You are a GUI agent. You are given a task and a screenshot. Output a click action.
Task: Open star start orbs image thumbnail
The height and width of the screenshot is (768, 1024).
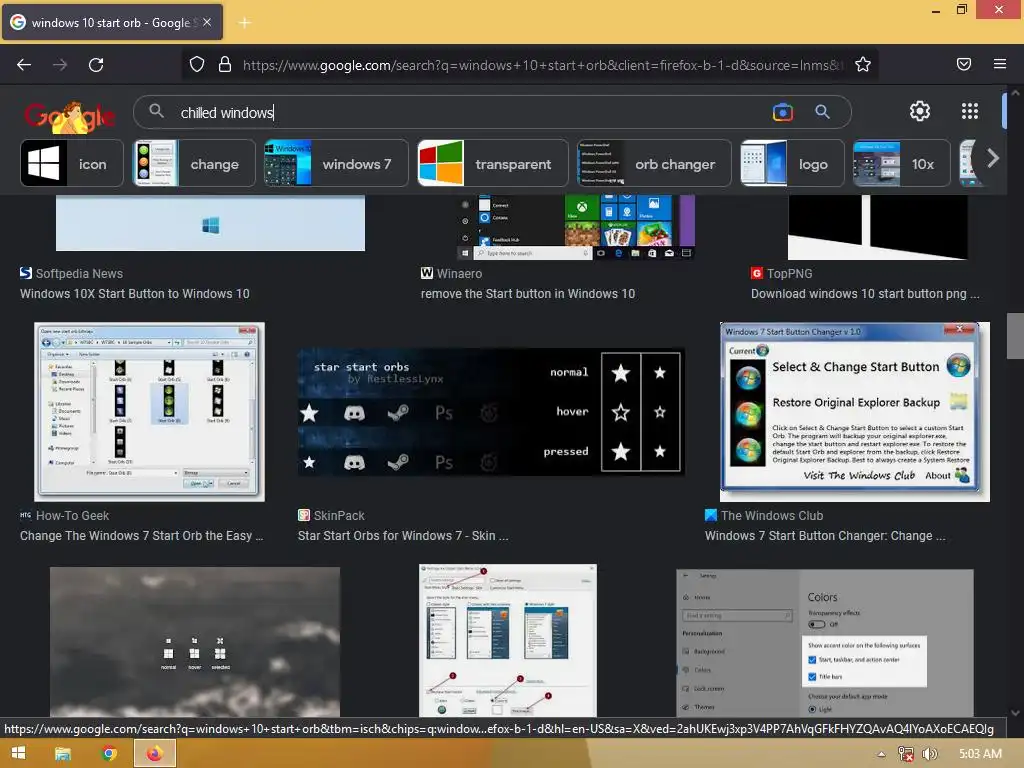point(491,411)
